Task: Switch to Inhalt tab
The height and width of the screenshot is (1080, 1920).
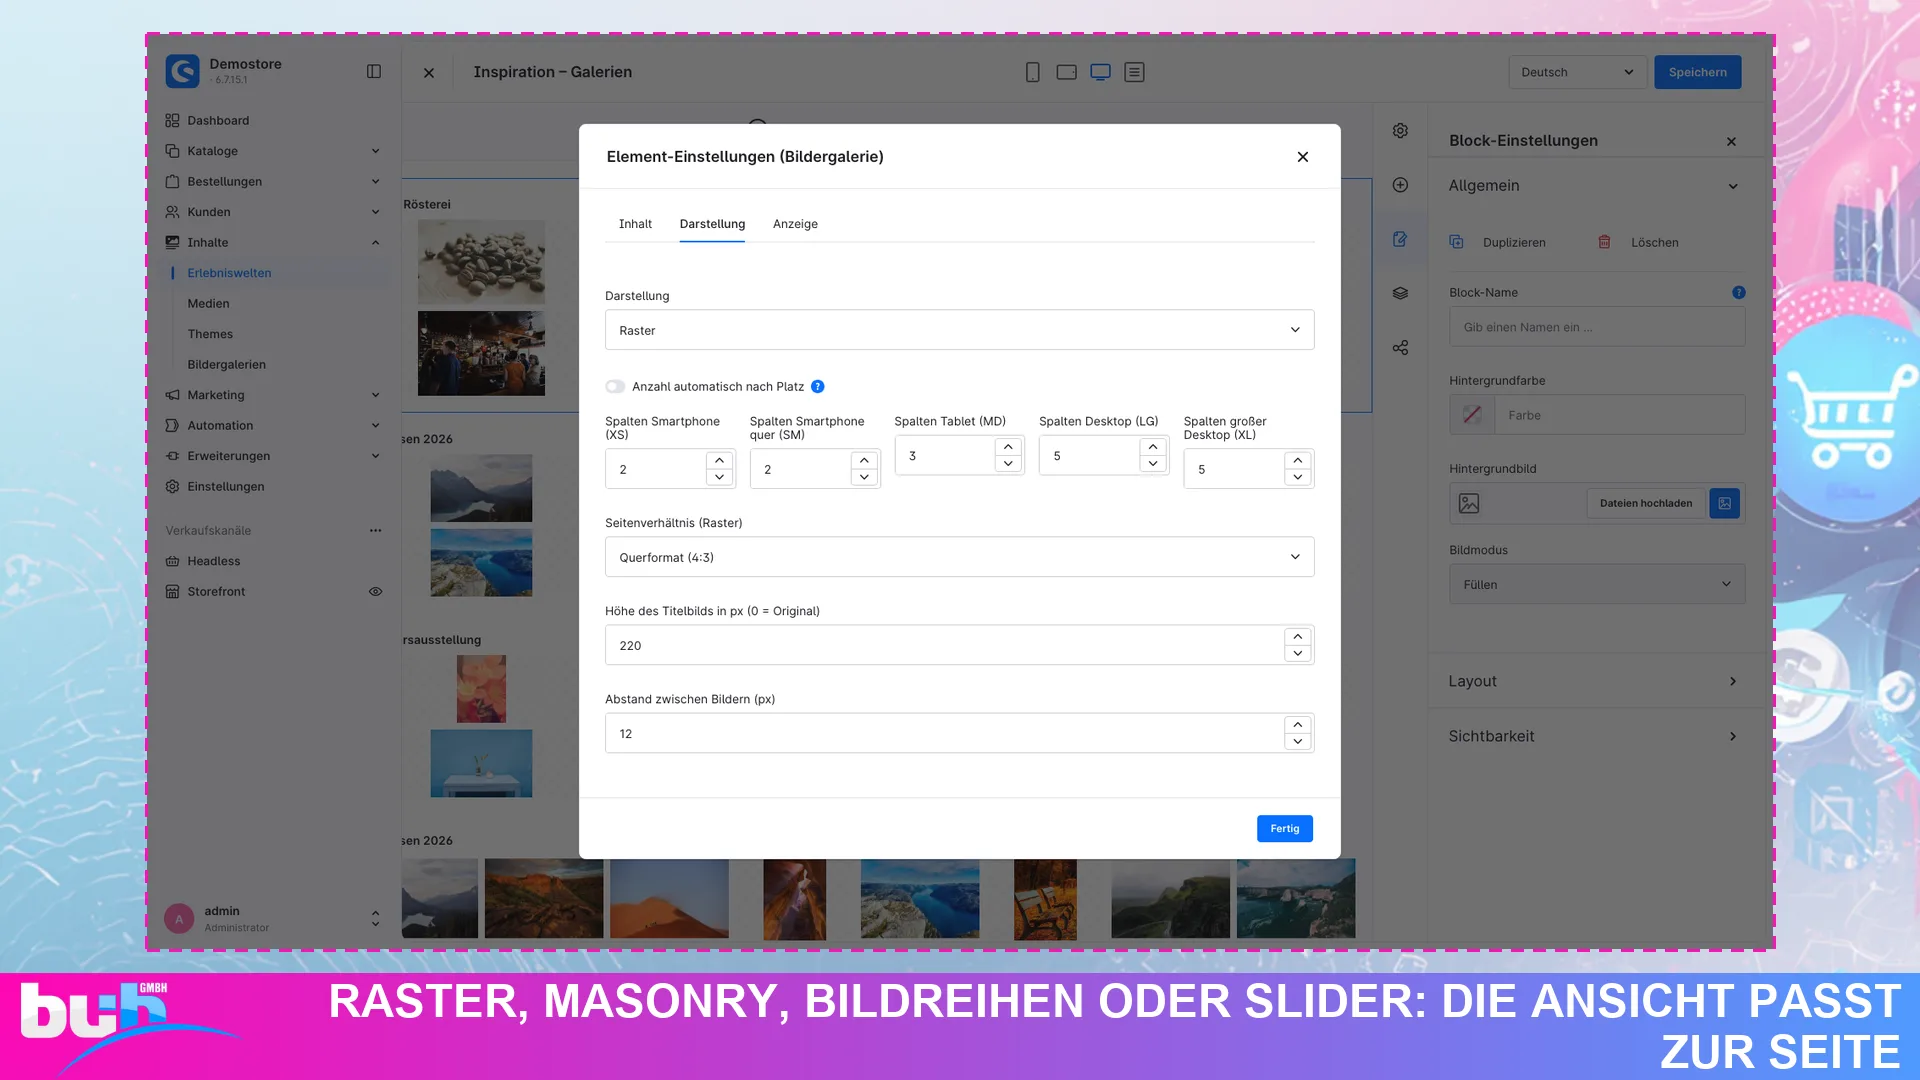Action: point(635,224)
